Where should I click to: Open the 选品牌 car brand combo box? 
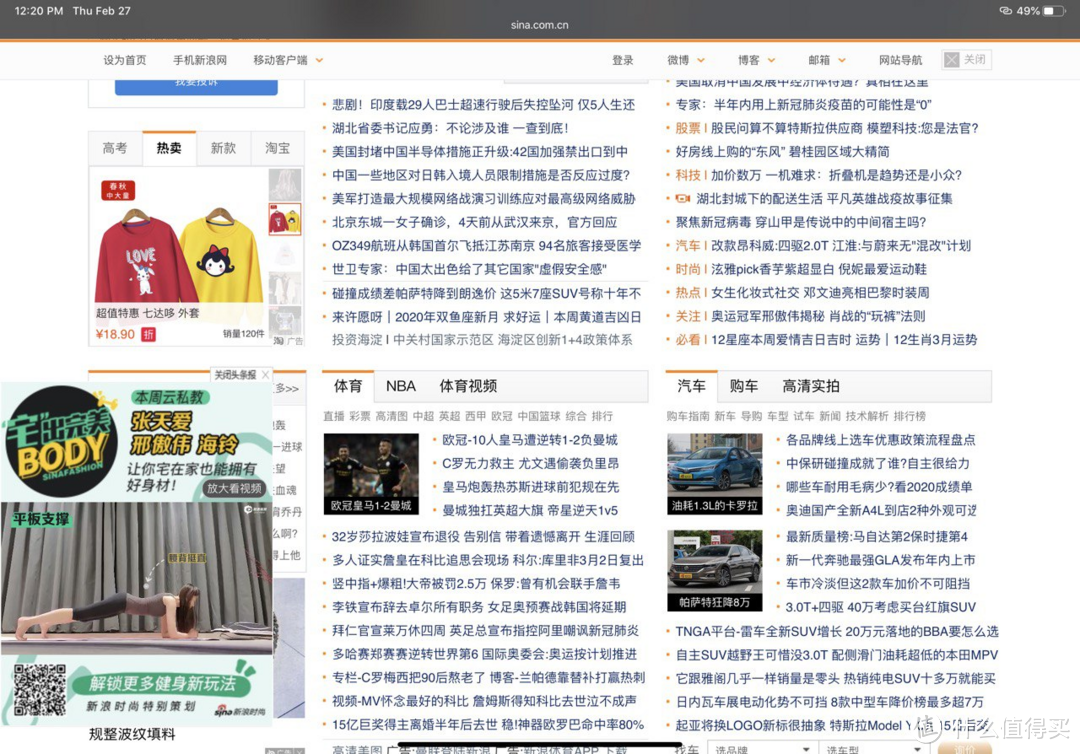(x=760, y=748)
